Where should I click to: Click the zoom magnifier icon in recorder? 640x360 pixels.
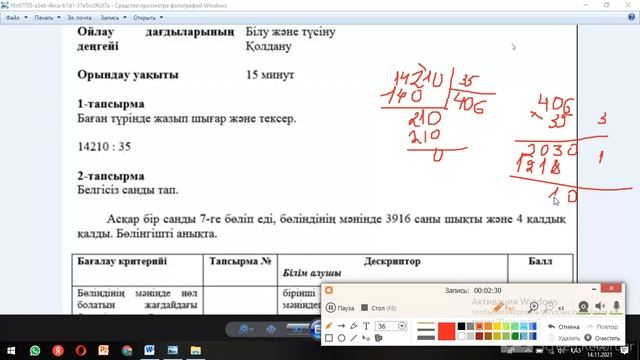pyautogui.click(x=533, y=307)
